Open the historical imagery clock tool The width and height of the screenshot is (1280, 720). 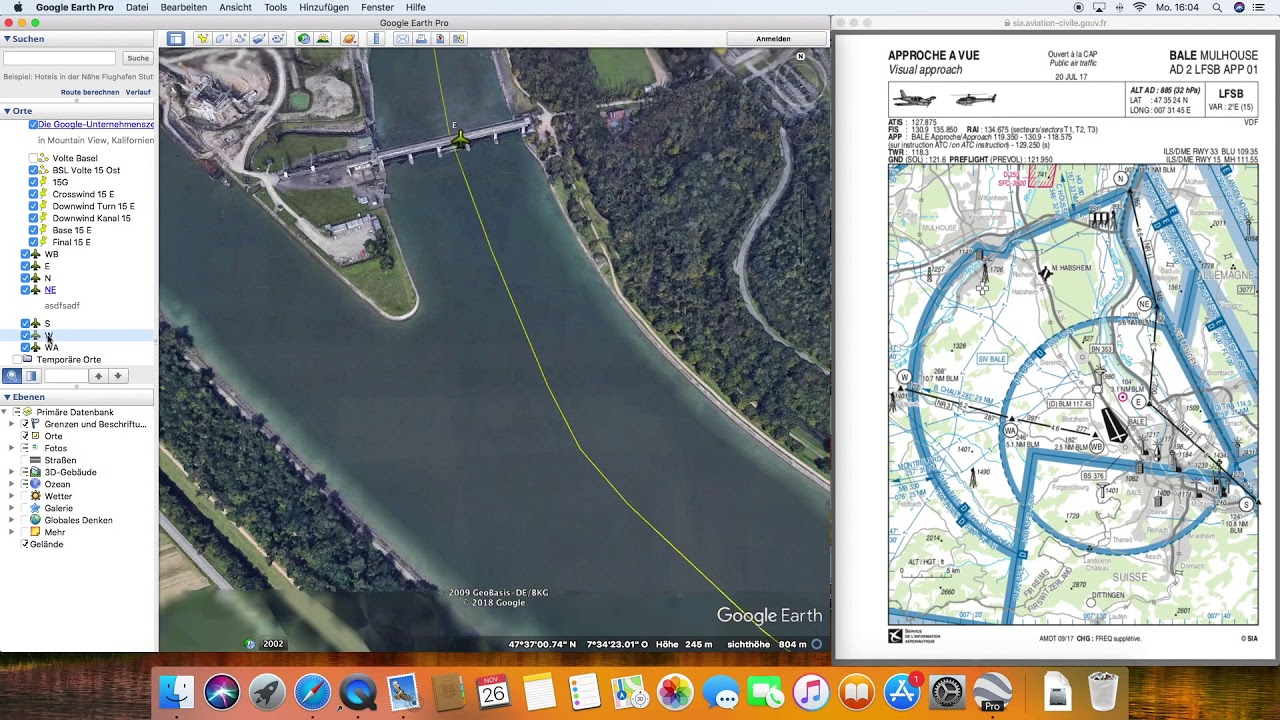click(x=304, y=39)
